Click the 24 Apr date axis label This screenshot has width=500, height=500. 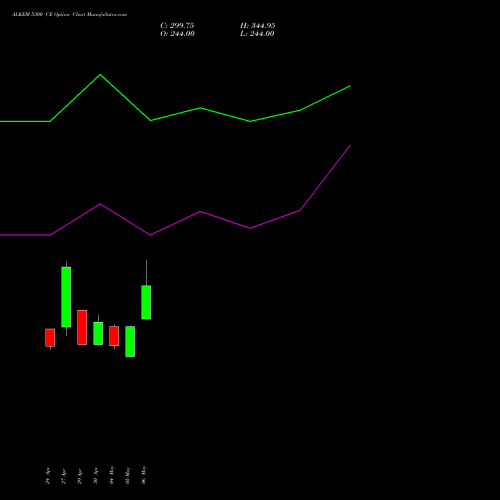tap(48, 475)
